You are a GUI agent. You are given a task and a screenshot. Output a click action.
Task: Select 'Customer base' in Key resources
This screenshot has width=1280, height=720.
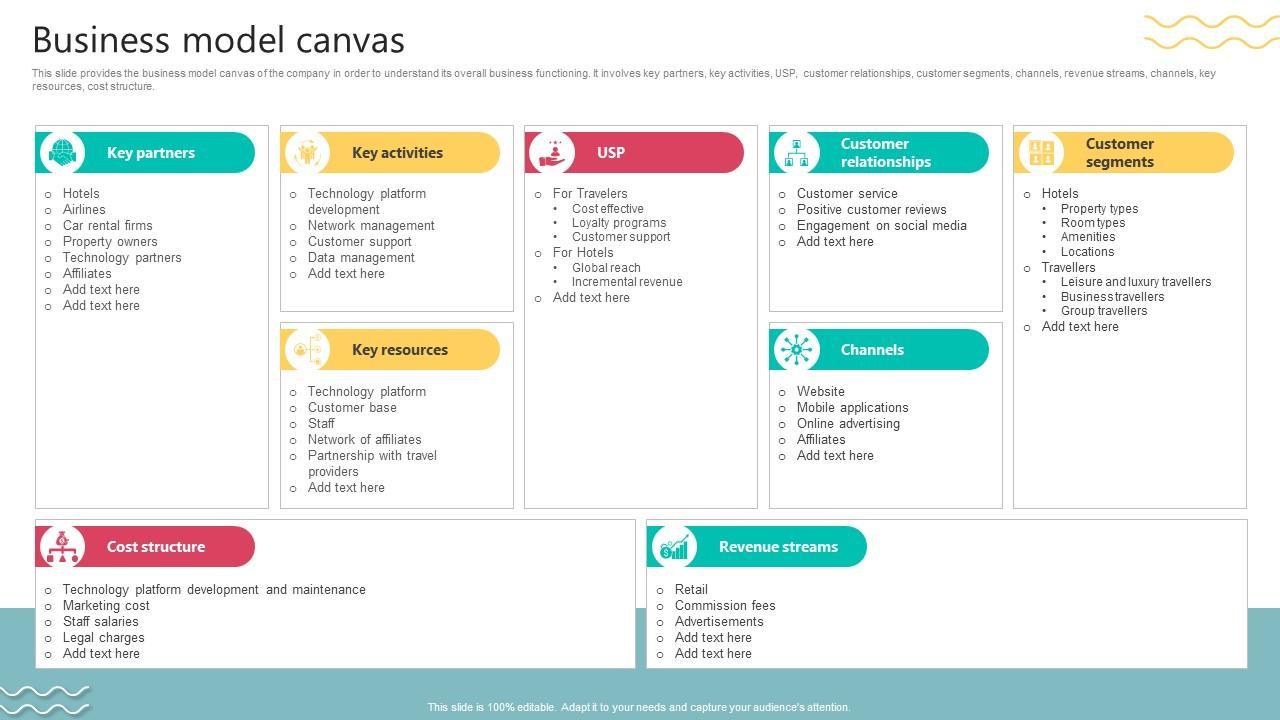[352, 408]
